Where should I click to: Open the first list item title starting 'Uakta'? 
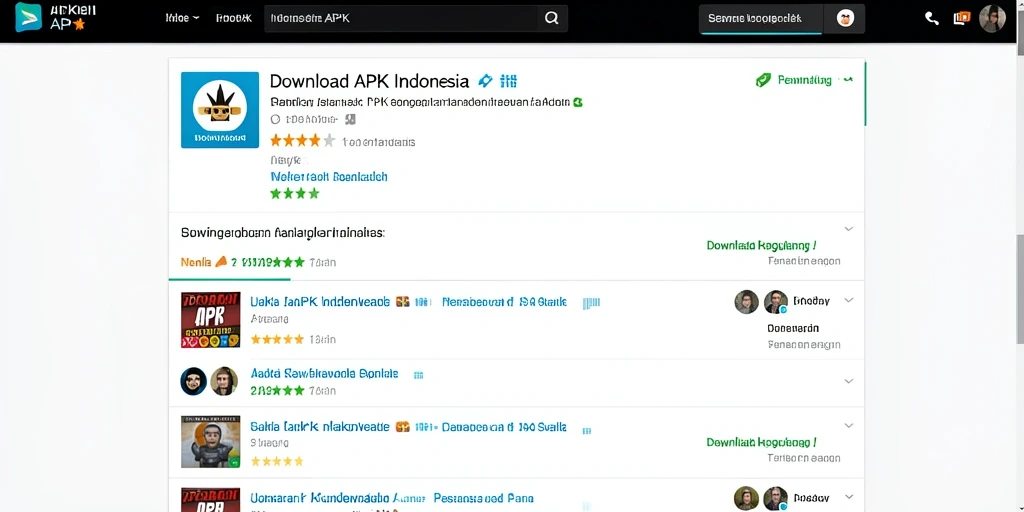(320, 302)
